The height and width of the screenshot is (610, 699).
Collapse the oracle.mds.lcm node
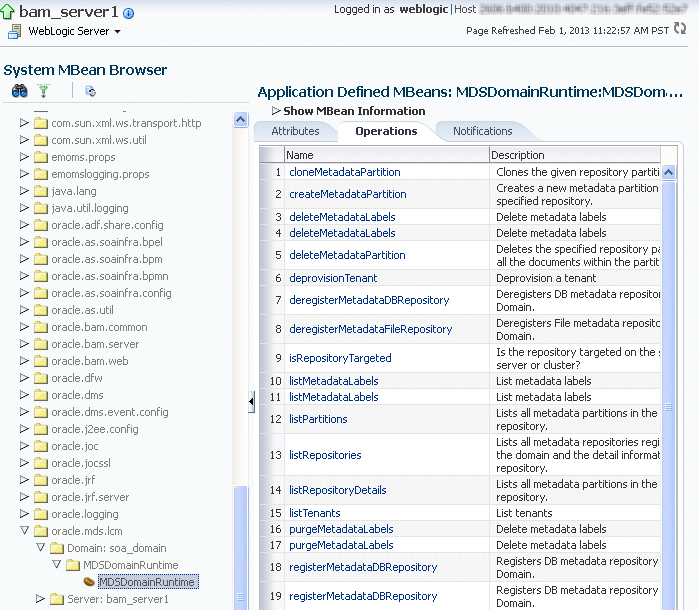coord(24,531)
